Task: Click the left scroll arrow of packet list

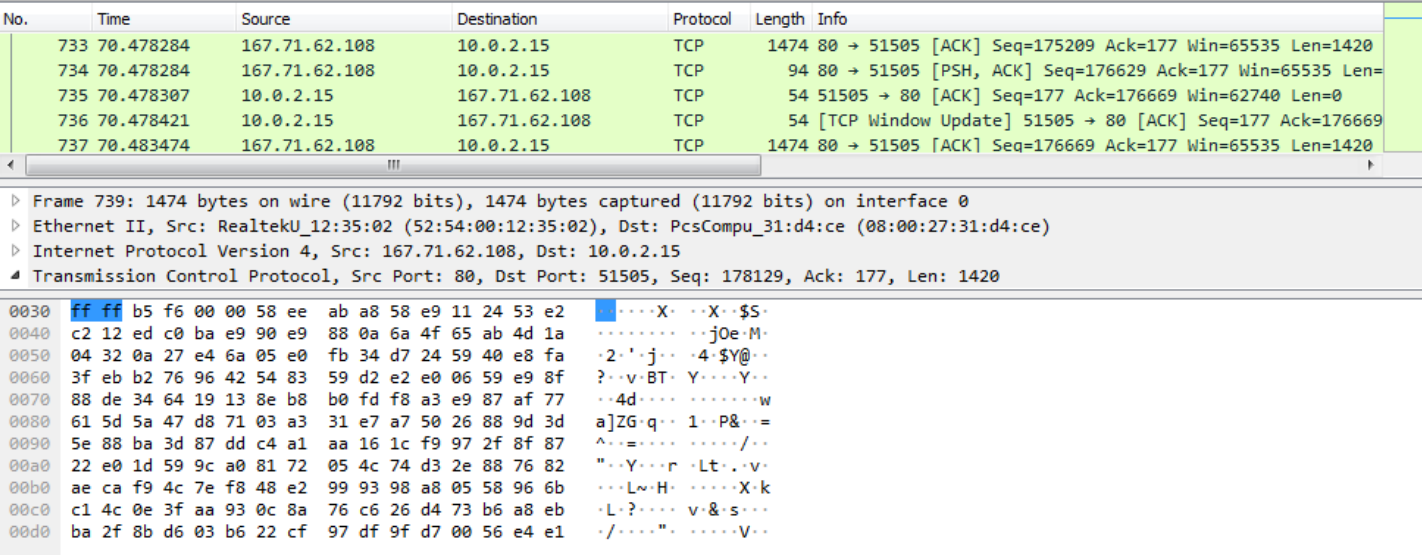Action: [x=11, y=165]
